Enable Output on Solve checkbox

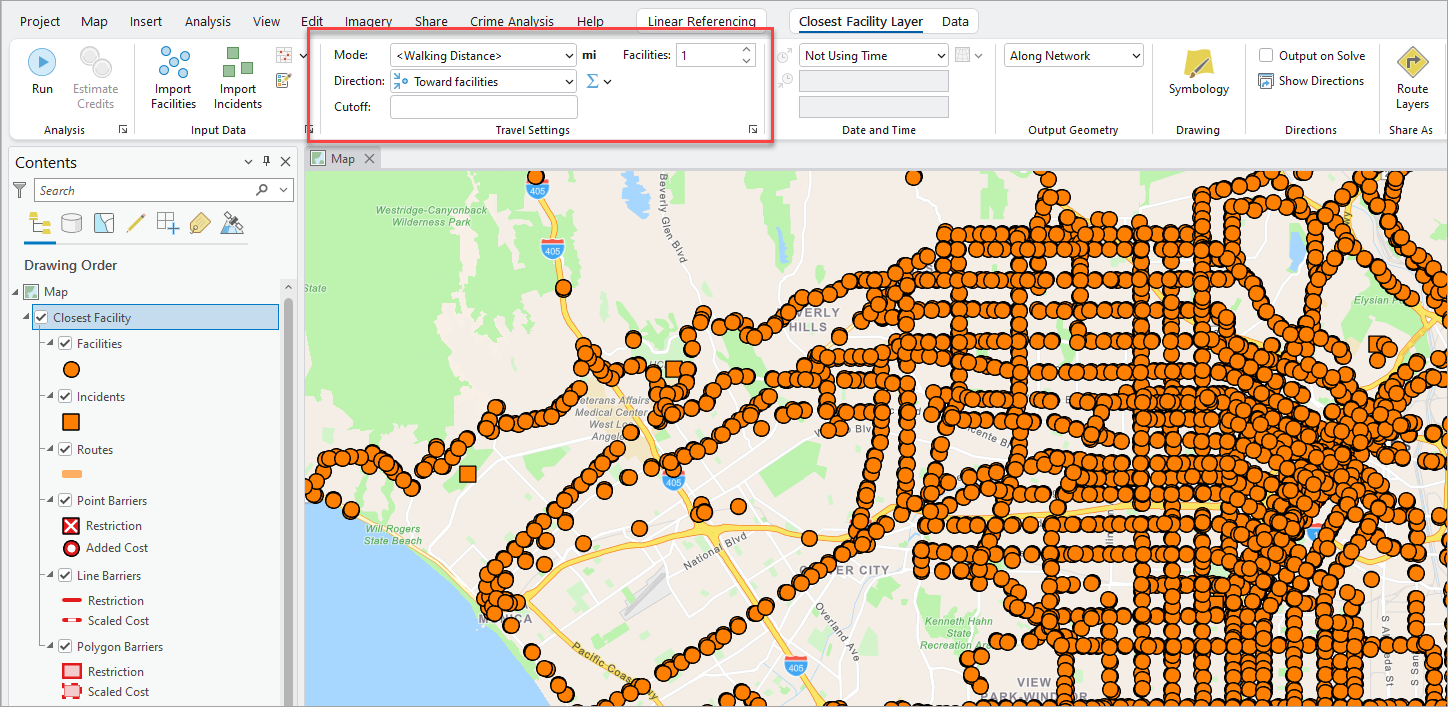(1266, 56)
